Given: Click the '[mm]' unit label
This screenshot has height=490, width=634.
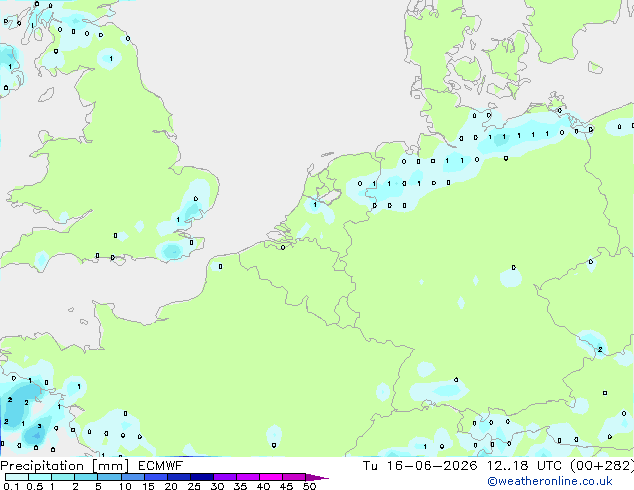Looking at the screenshot, I should 110,466.
